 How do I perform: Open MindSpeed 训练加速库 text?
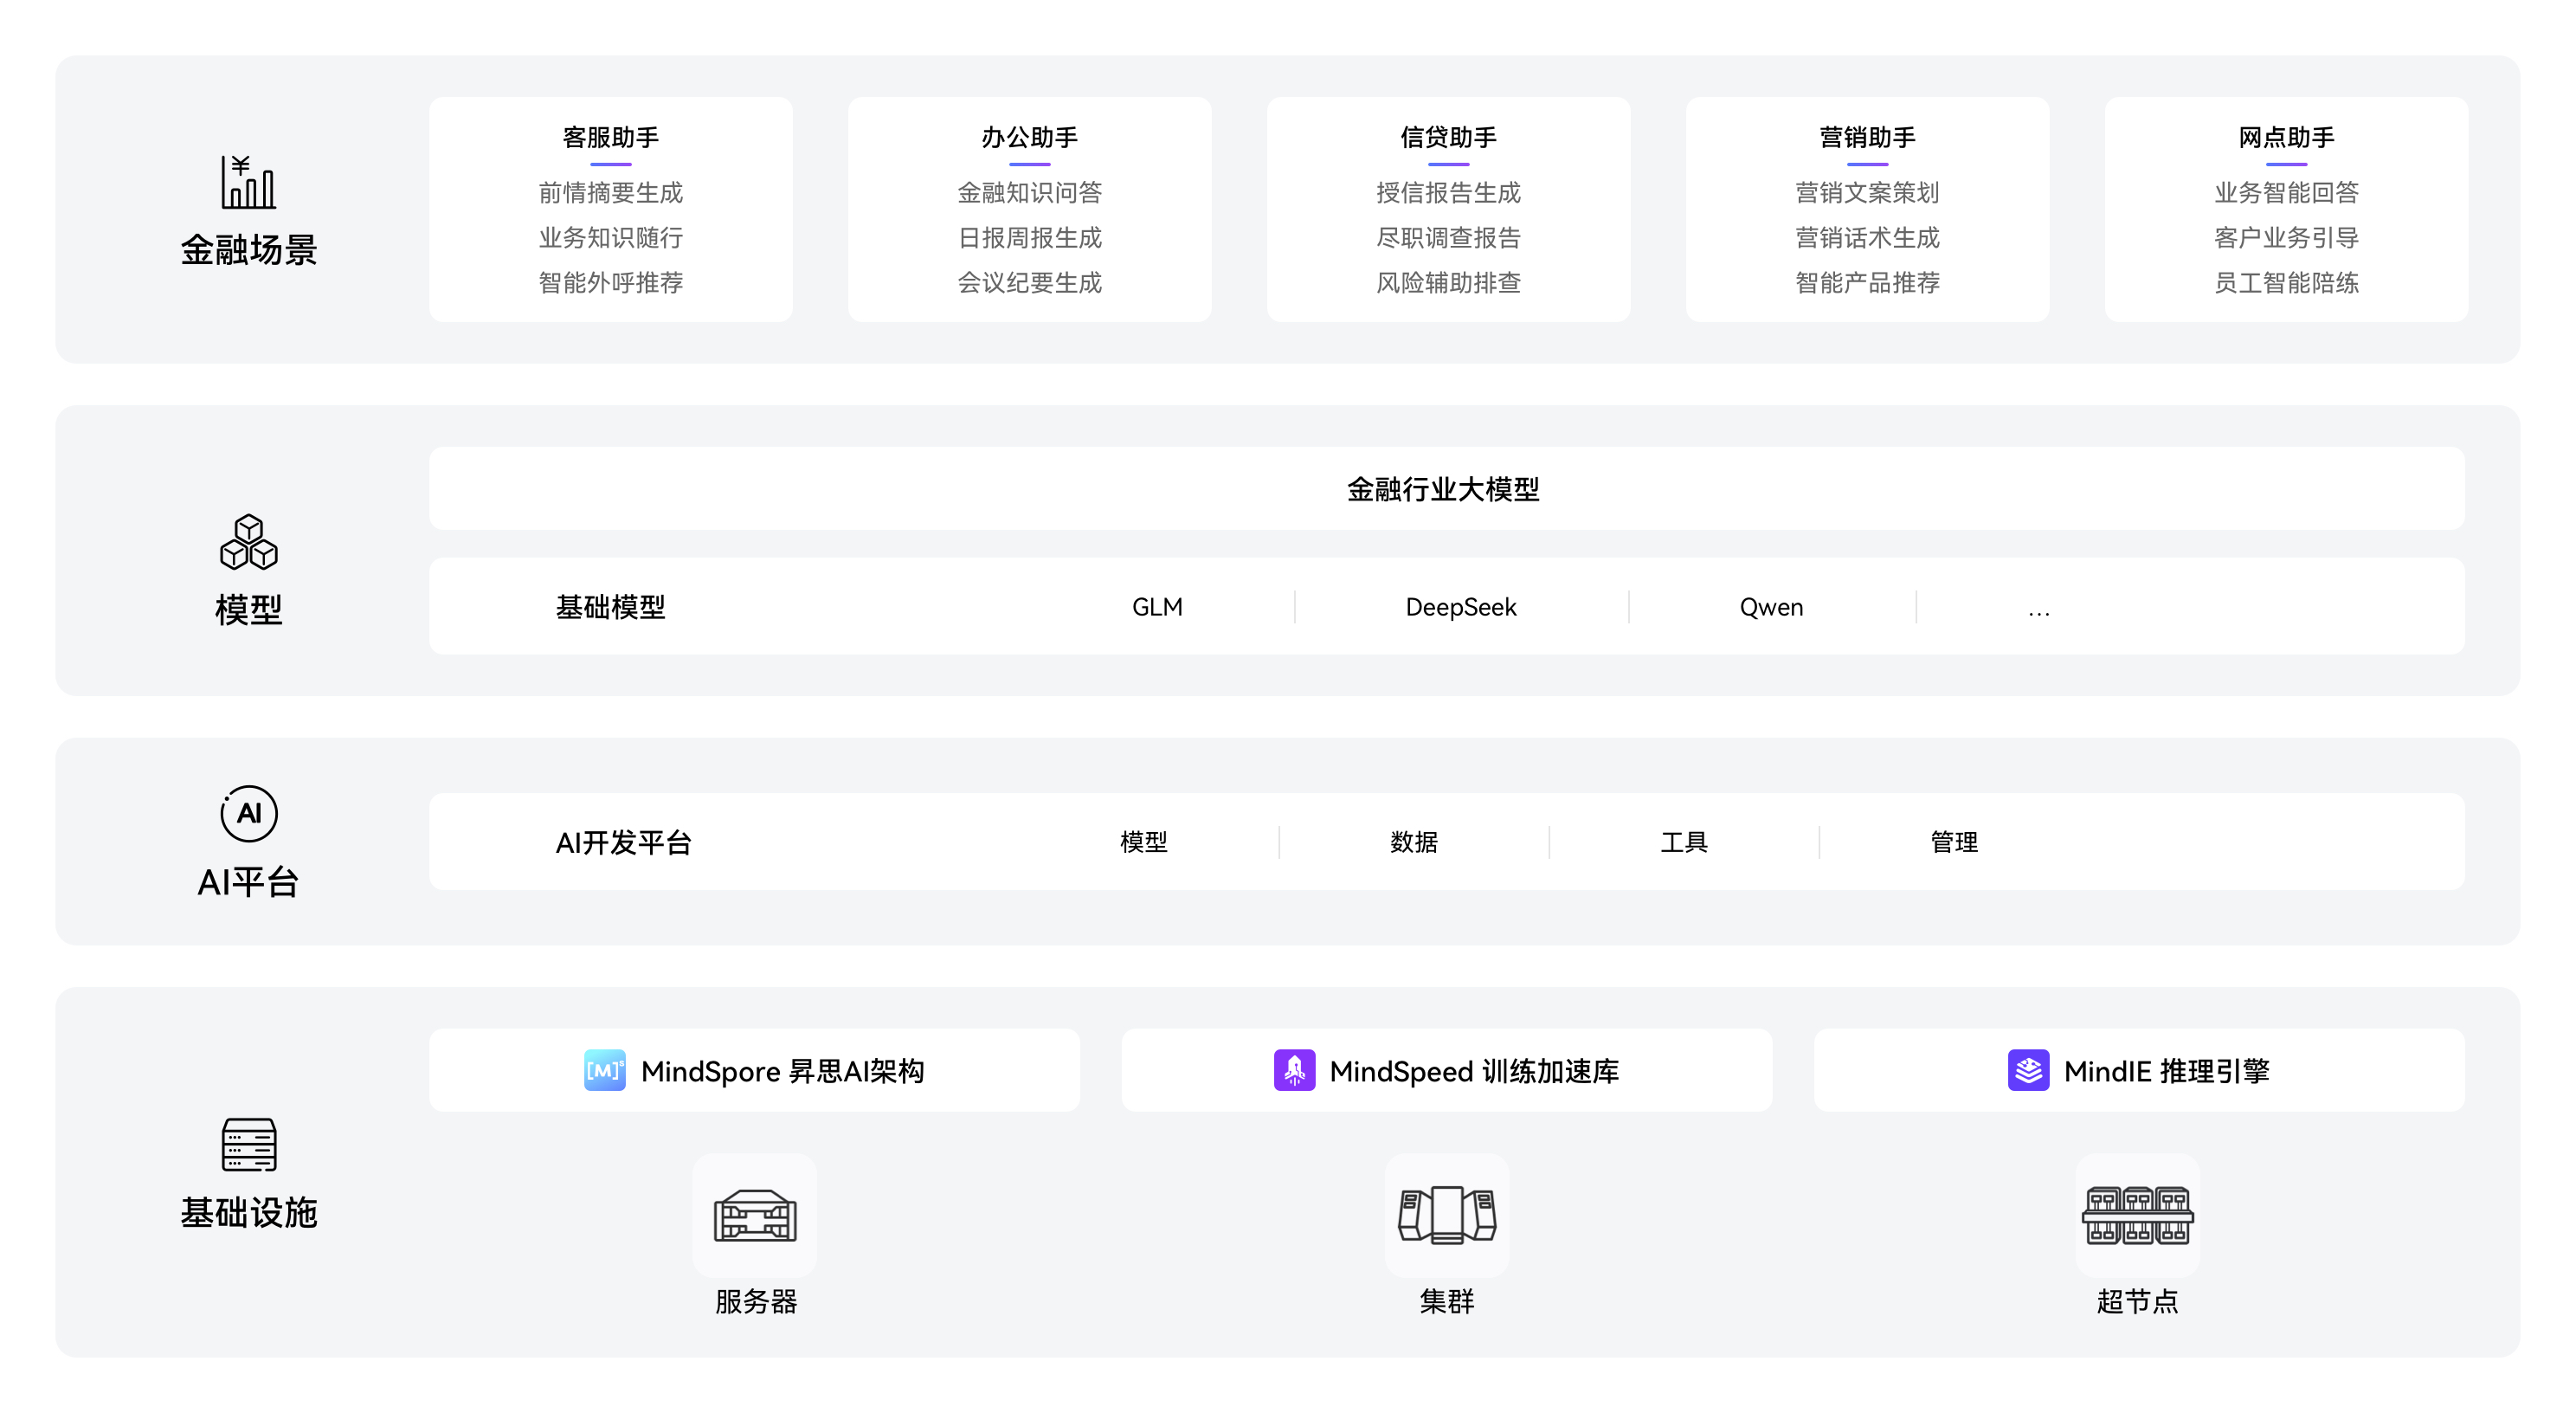pyautogui.click(x=1474, y=1071)
